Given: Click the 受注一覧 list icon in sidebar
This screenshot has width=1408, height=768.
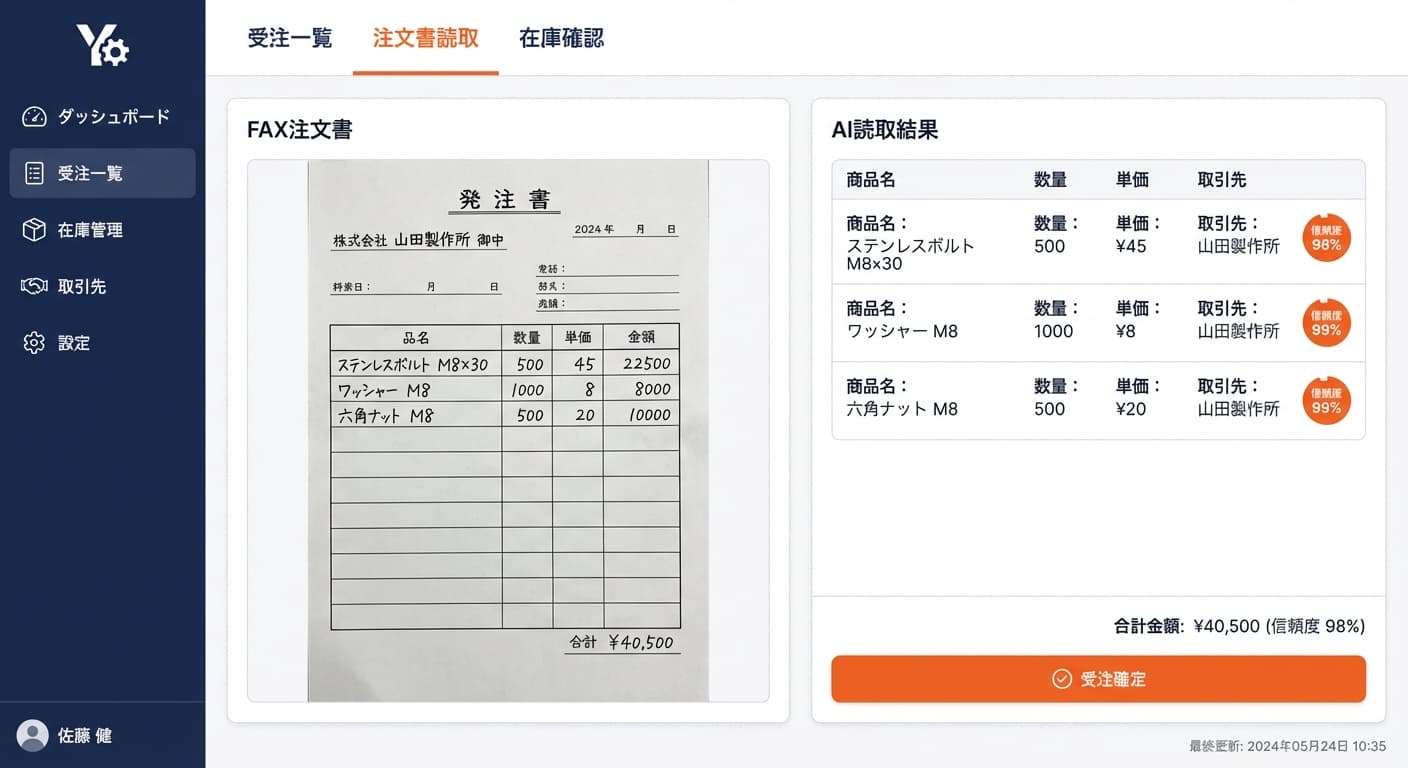Looking at the screenshot, I should click(34, 173).
